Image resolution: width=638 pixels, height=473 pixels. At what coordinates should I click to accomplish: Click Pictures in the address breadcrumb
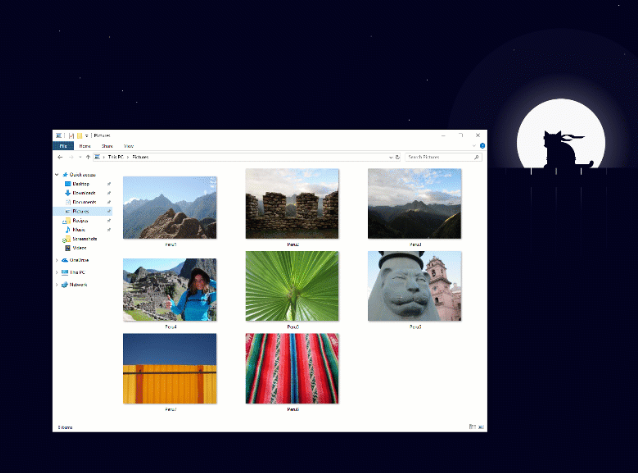point(140,157)
